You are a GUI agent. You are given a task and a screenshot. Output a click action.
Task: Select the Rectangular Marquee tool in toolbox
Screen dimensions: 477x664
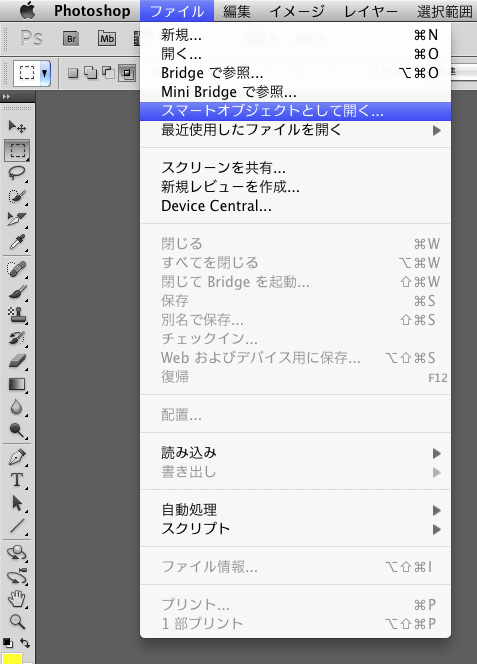tap(17, 150)
